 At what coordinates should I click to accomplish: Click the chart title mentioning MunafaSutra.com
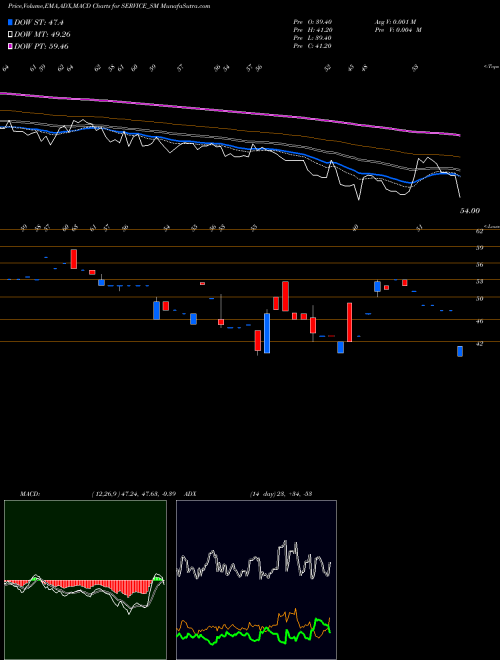coord(109,6)
